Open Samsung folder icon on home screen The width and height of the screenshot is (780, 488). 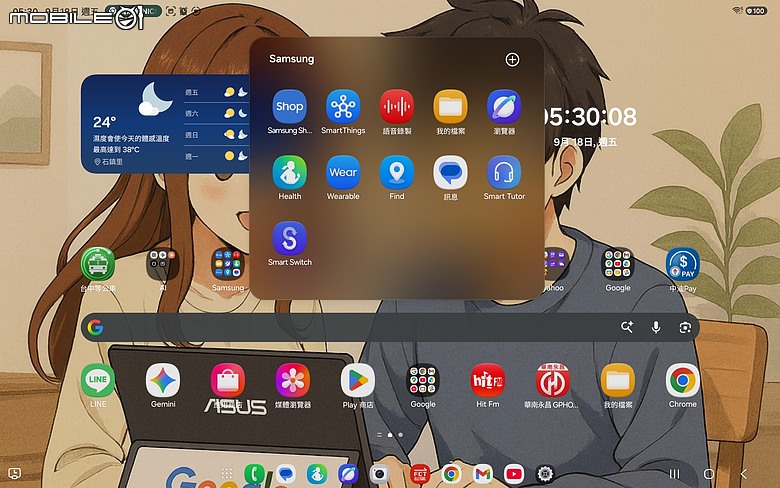[x=228, y=264]
